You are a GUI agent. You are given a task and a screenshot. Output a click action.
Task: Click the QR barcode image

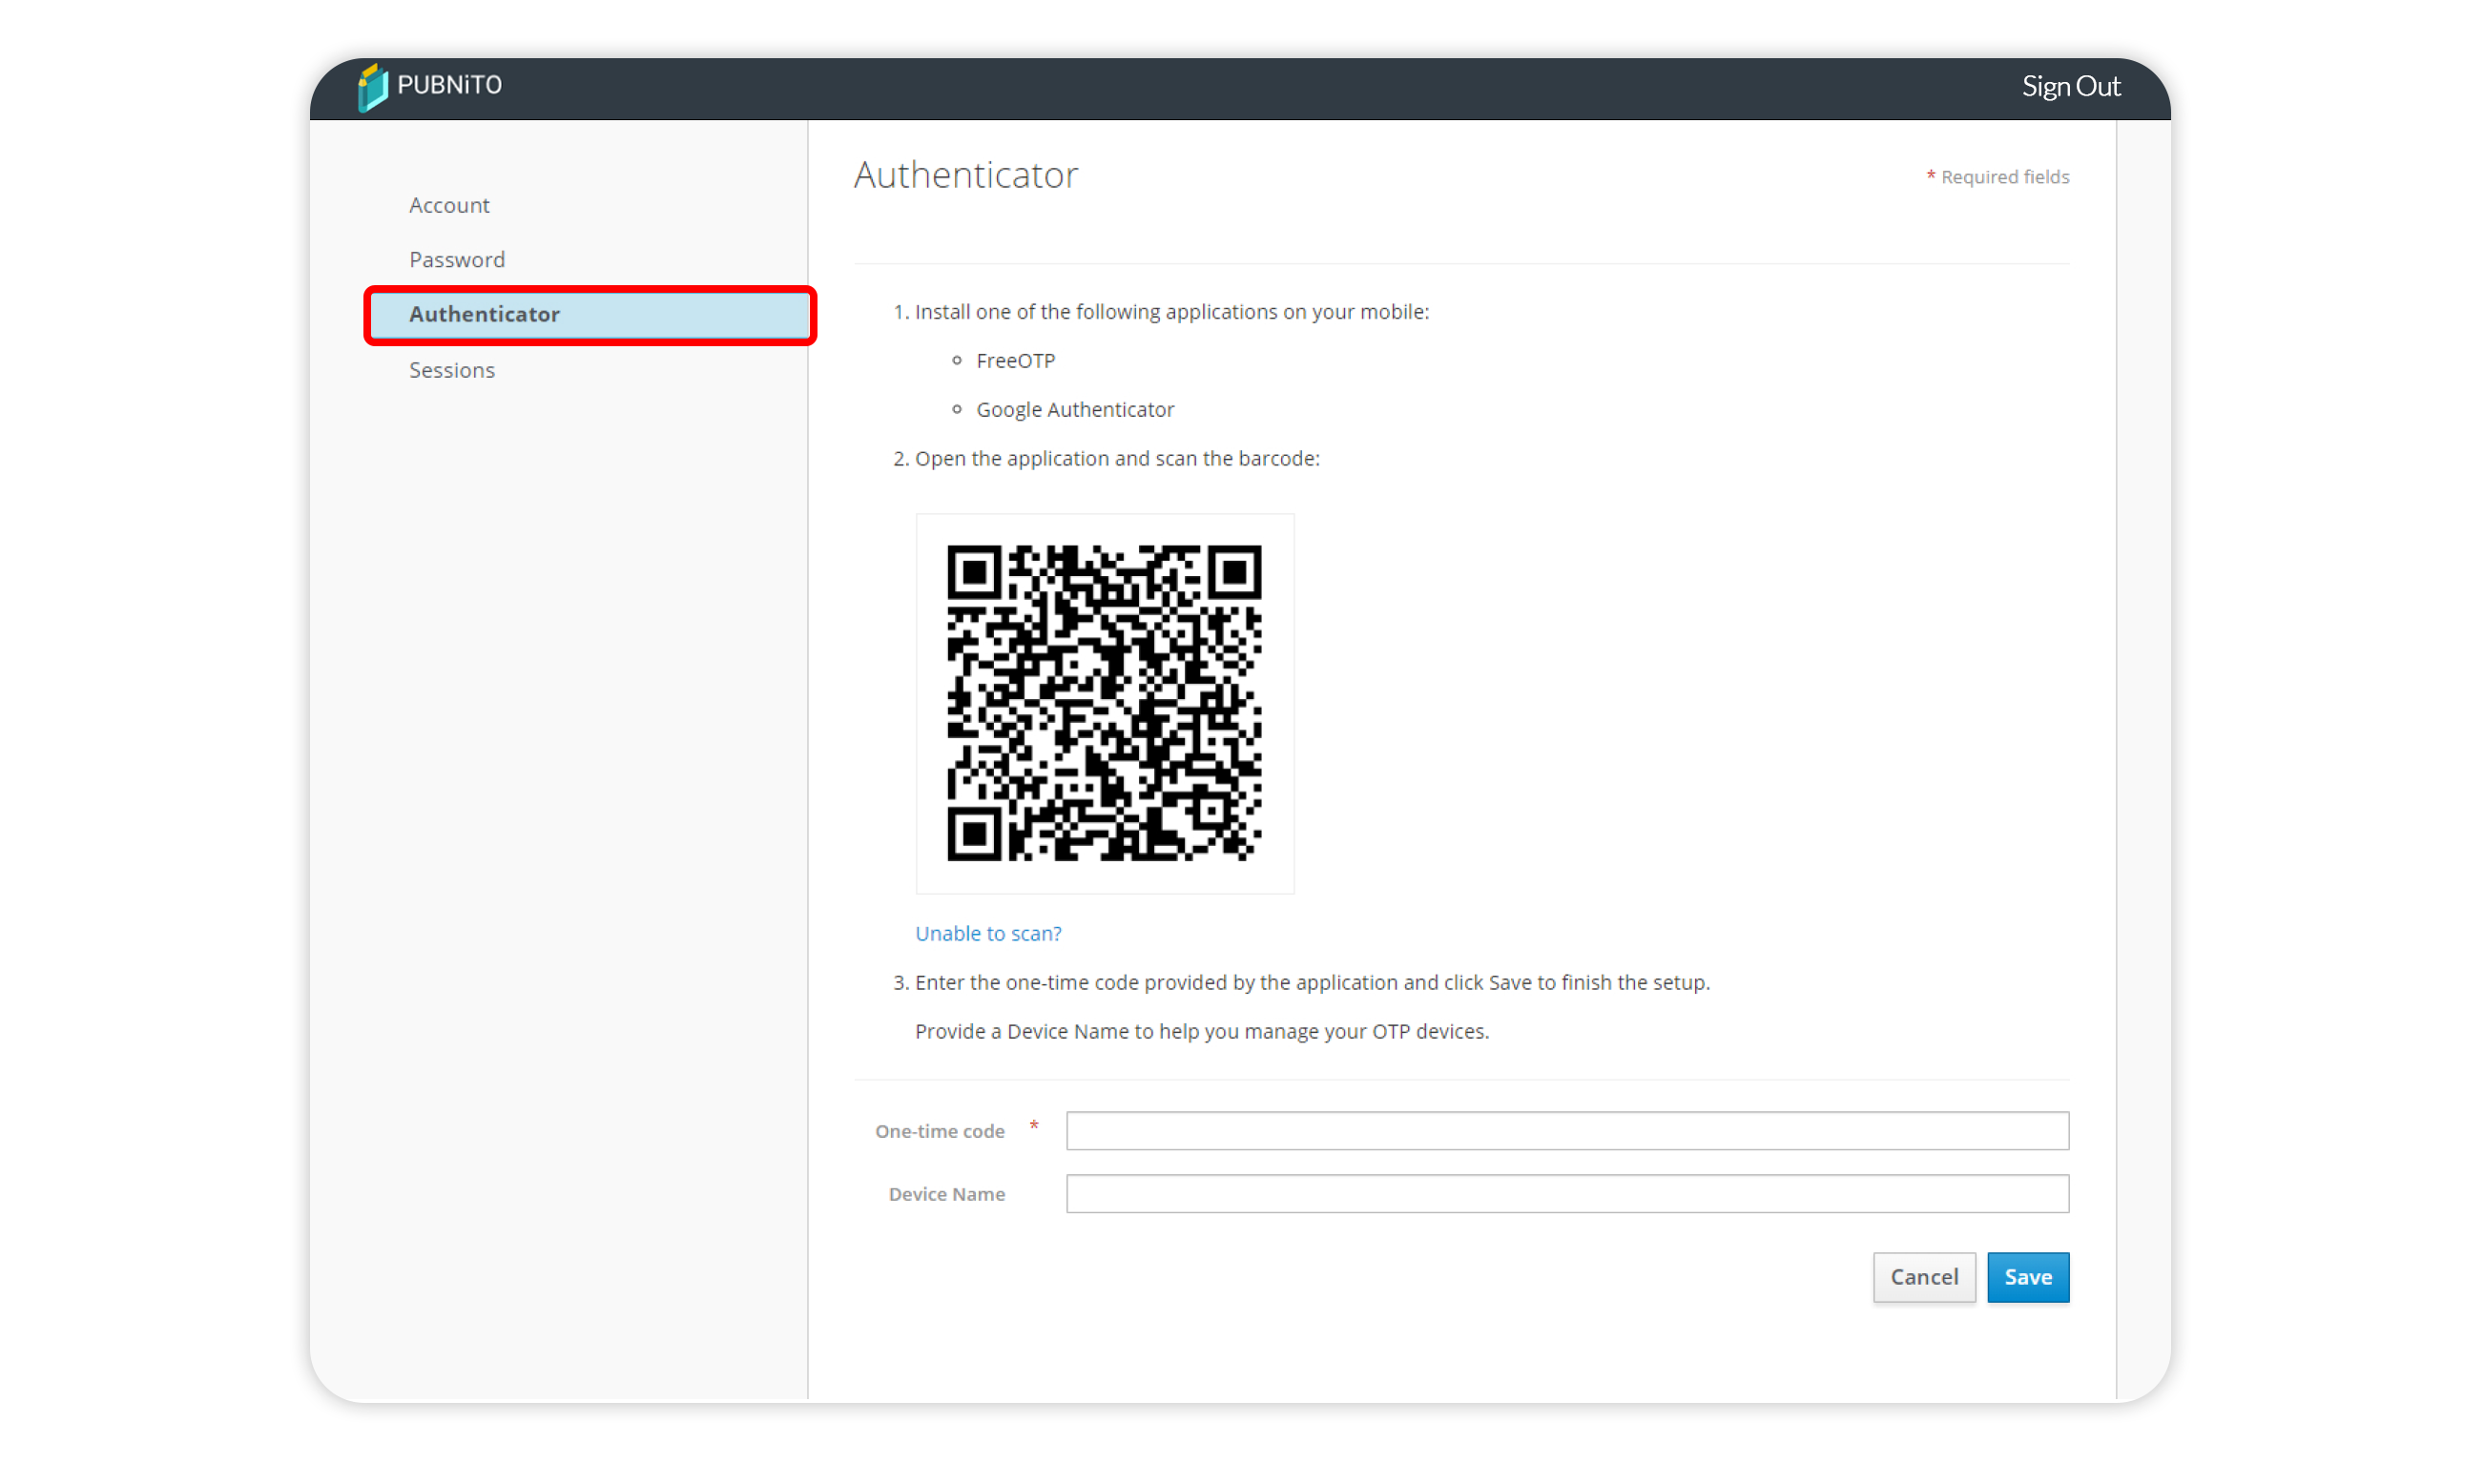(1104, 702)
